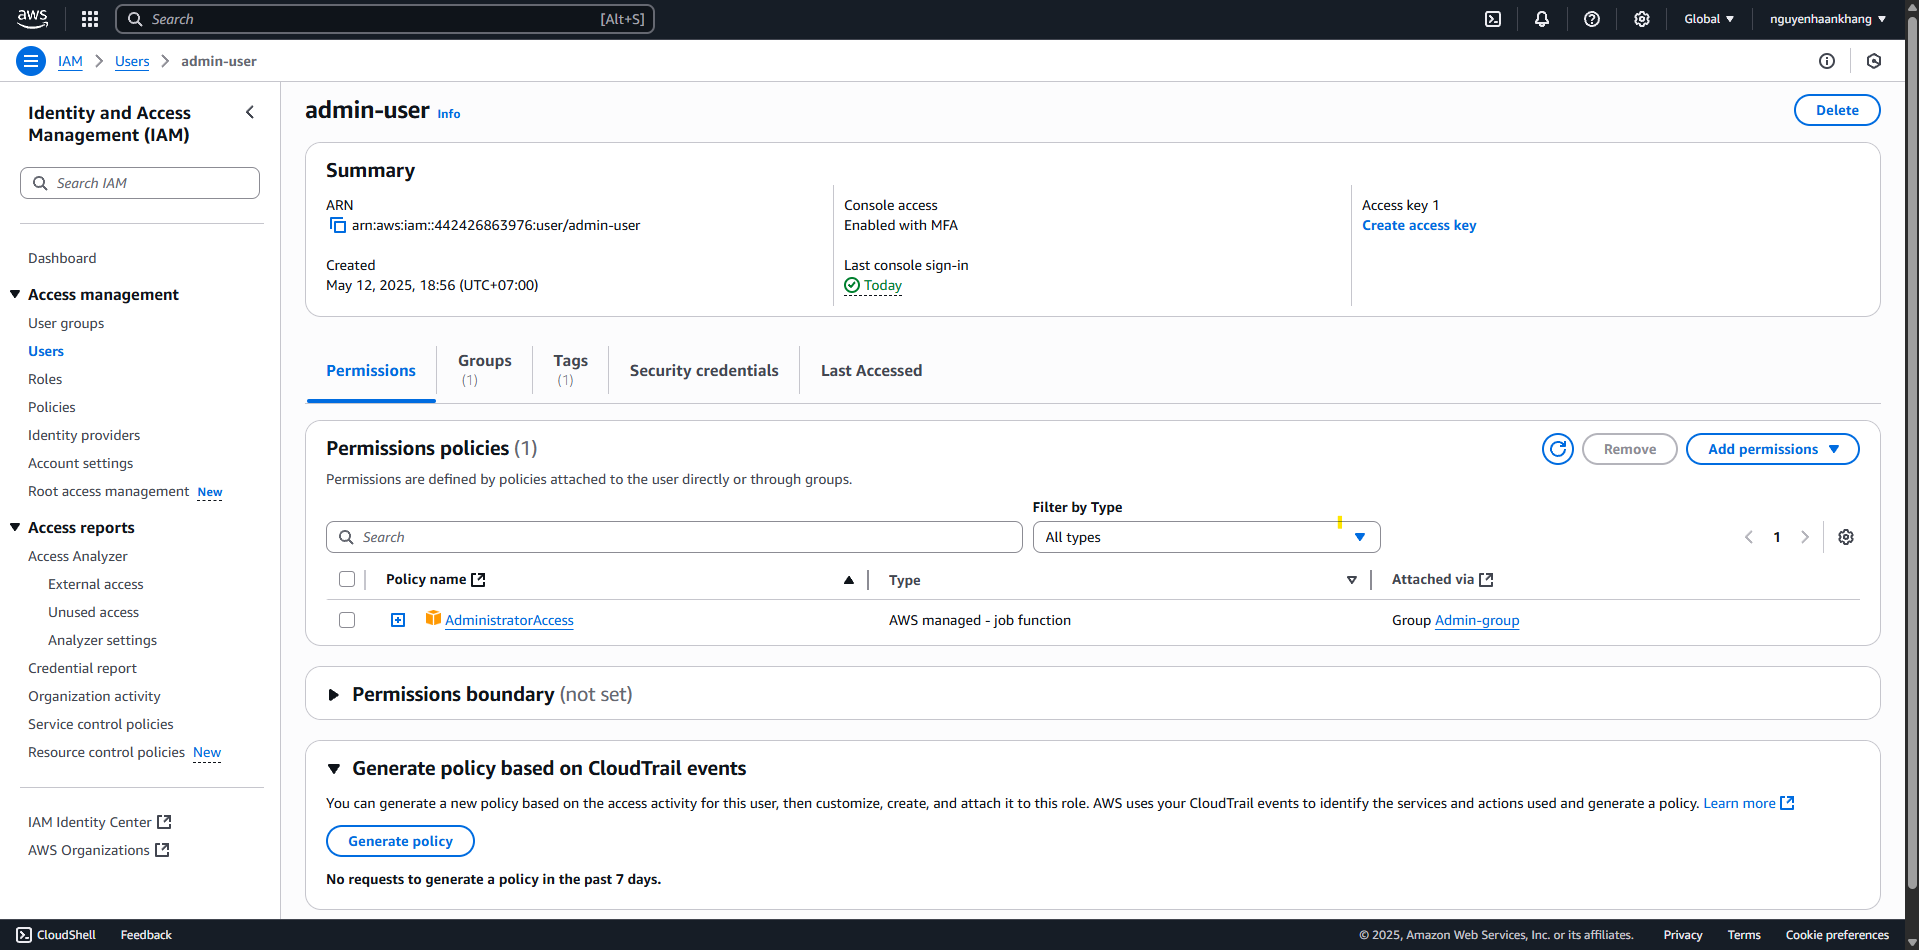Click Users breadcrumb link
Image resolution: width=1919 pixels, height=950 pixels.
132,61
